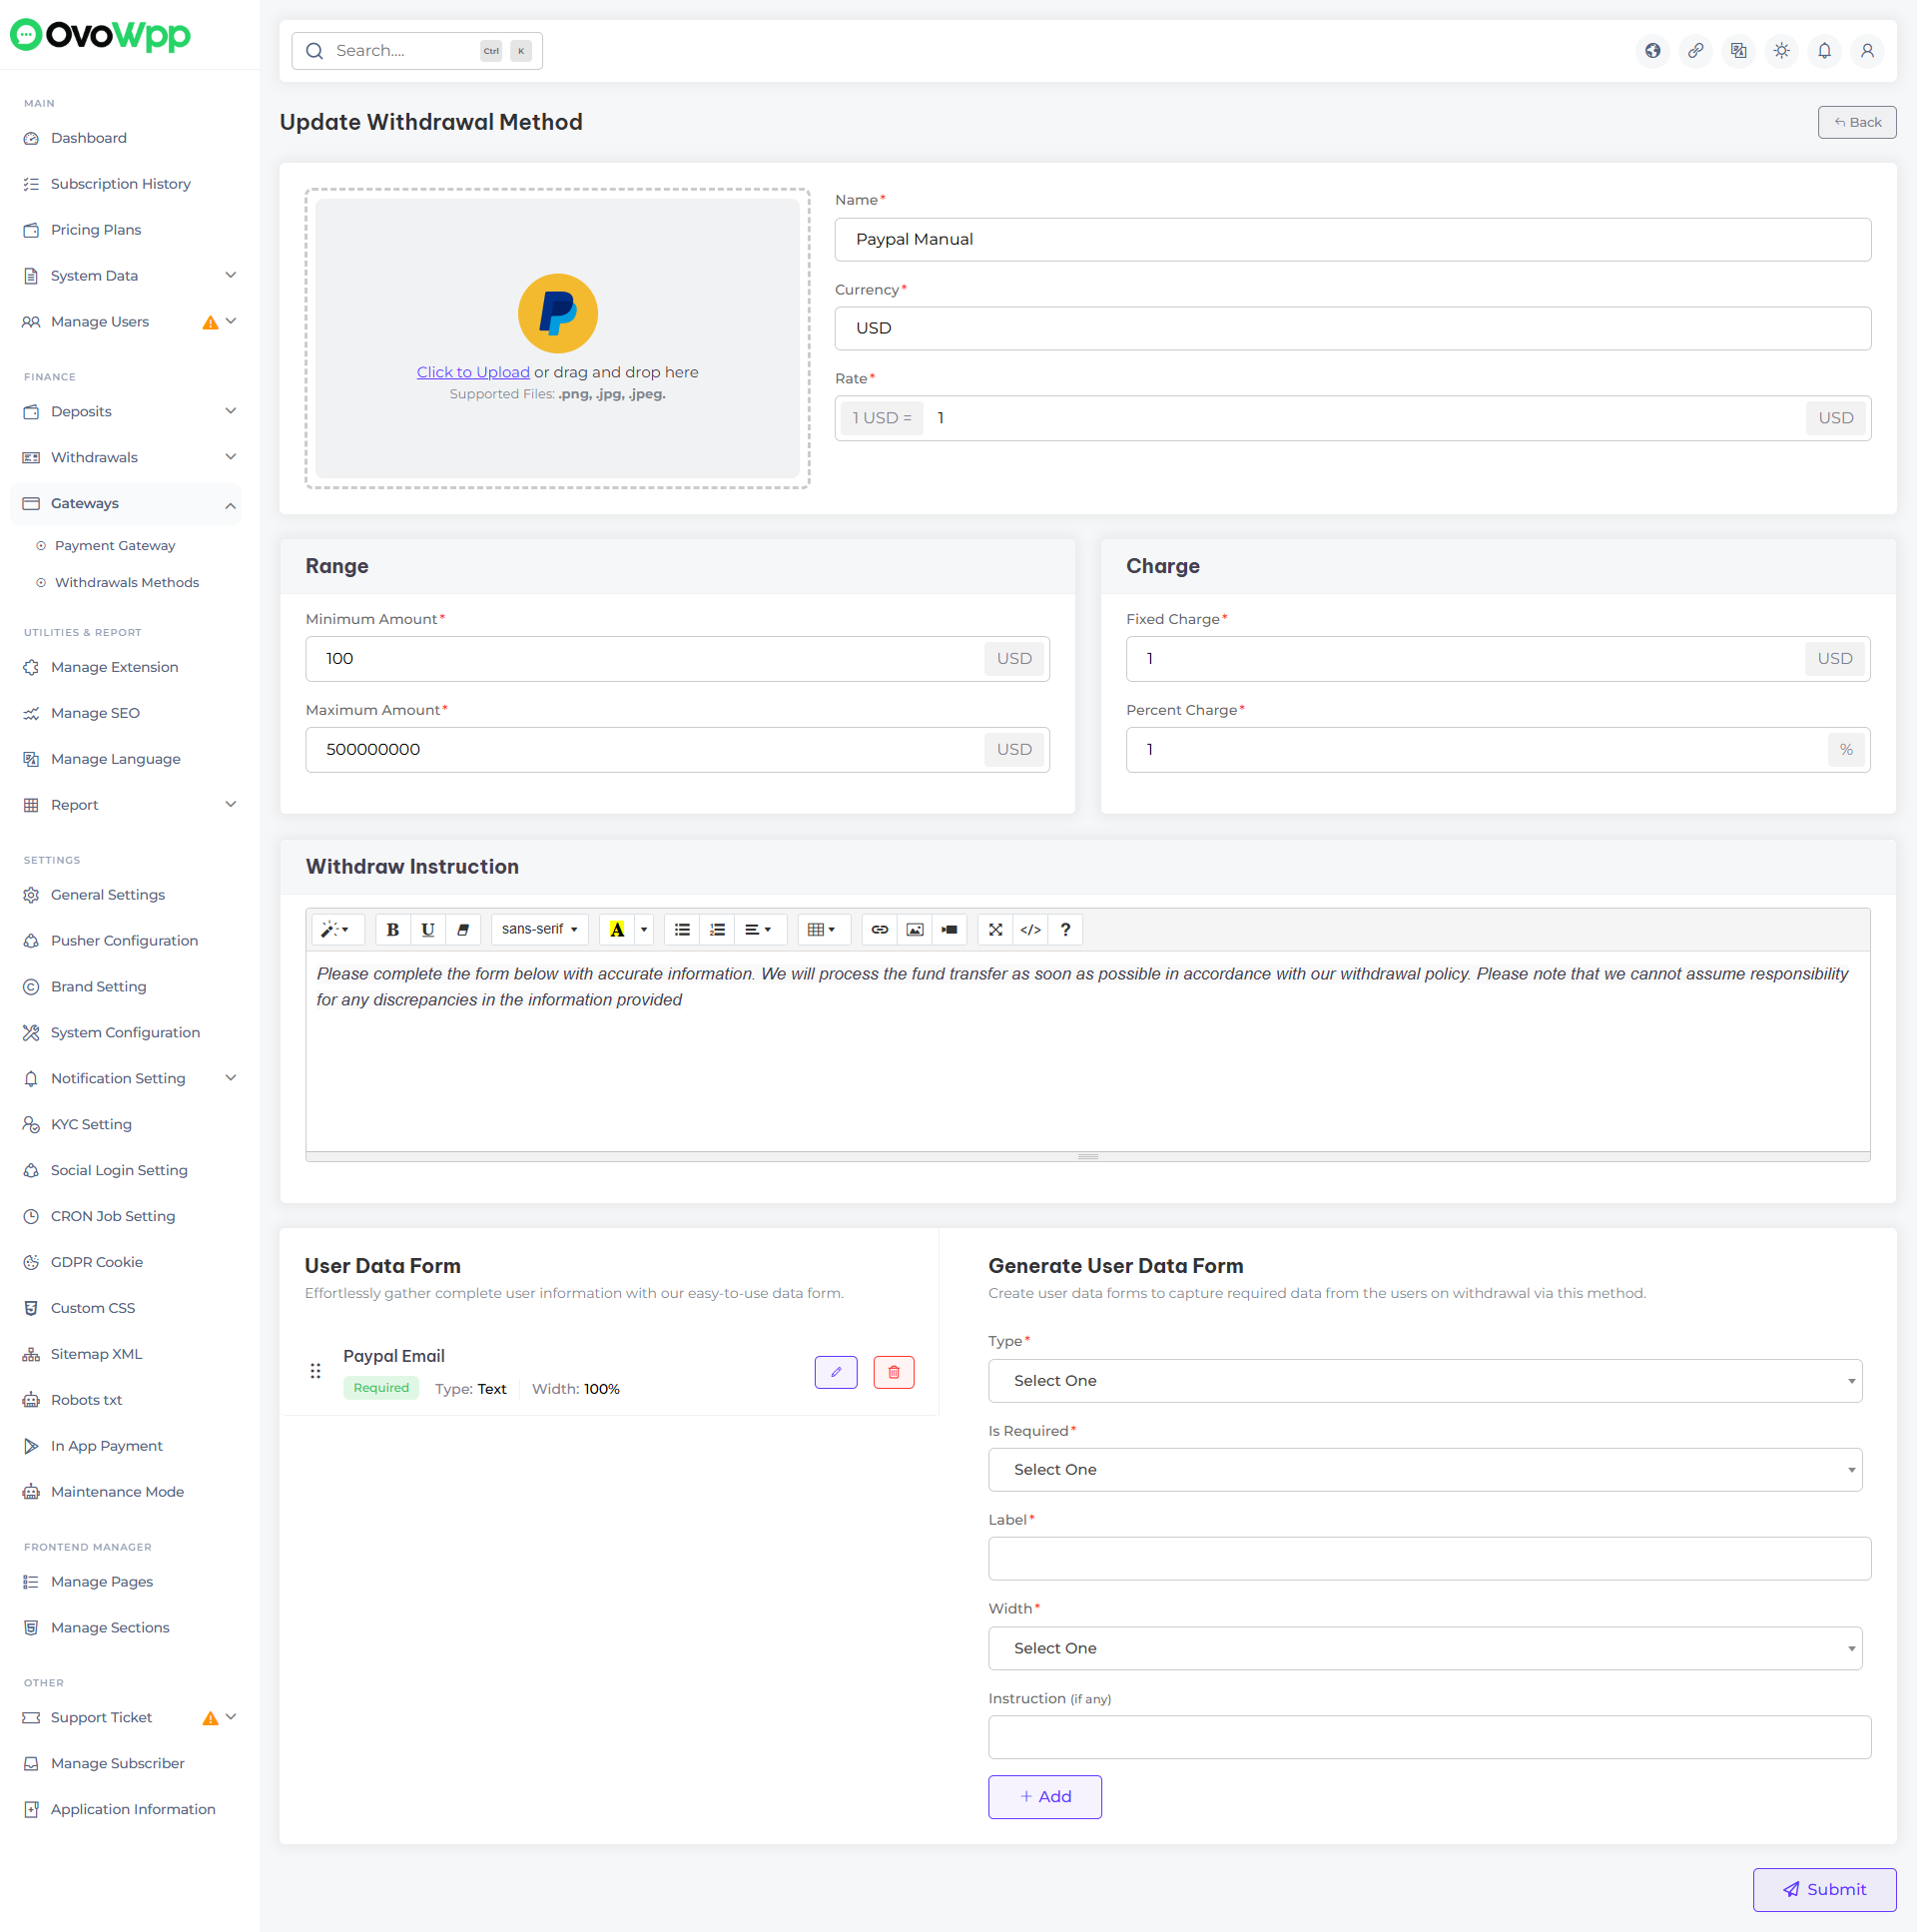The image size is (1917, 1932).
Task: Toggle the light/dark theme sun icon
Action: coord(1781,50)
